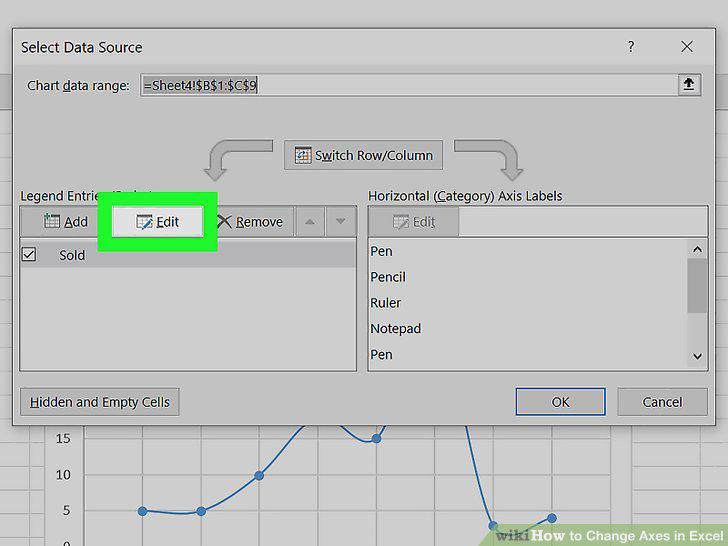
Task: Edit the Horizontal Category Axis Labels
Action: click(x=414, y=222)
